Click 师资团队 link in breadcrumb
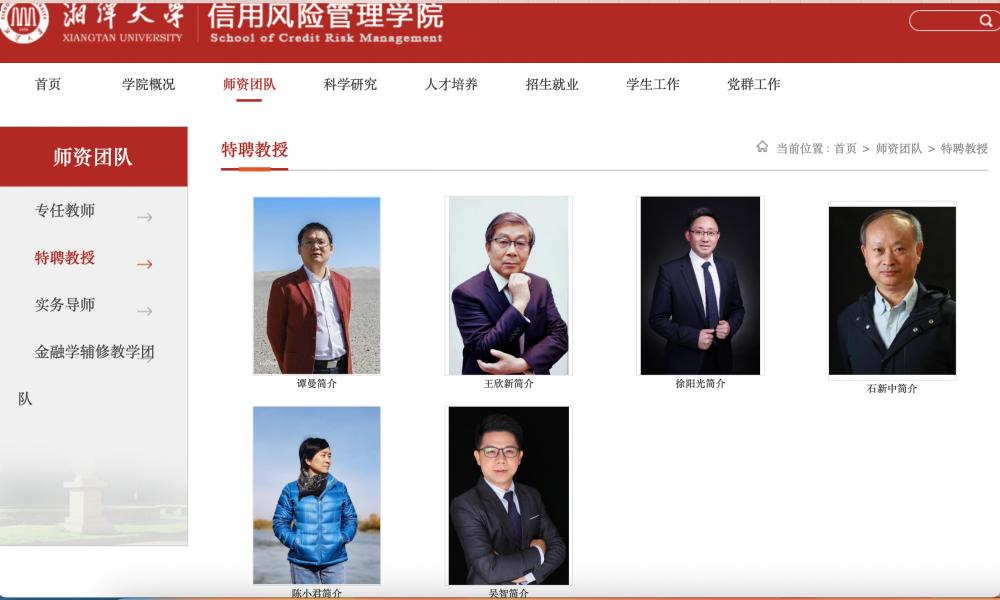The height and width of the screenshot is (600, 1000). coord(899,149)
